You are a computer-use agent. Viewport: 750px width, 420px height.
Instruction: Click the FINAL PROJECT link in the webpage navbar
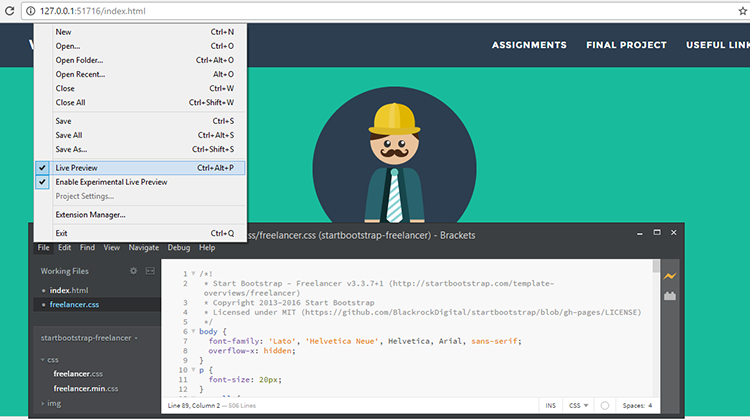[626, 45]
